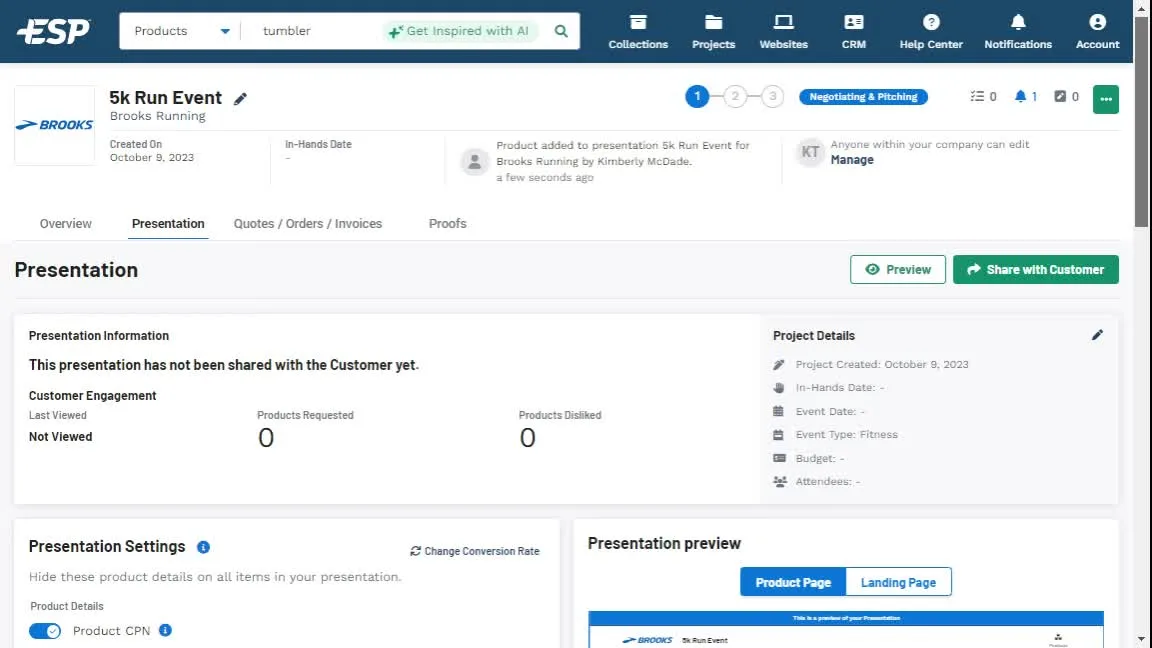
Task: Click the Product CPN info icon
Action: pos(165,630)
